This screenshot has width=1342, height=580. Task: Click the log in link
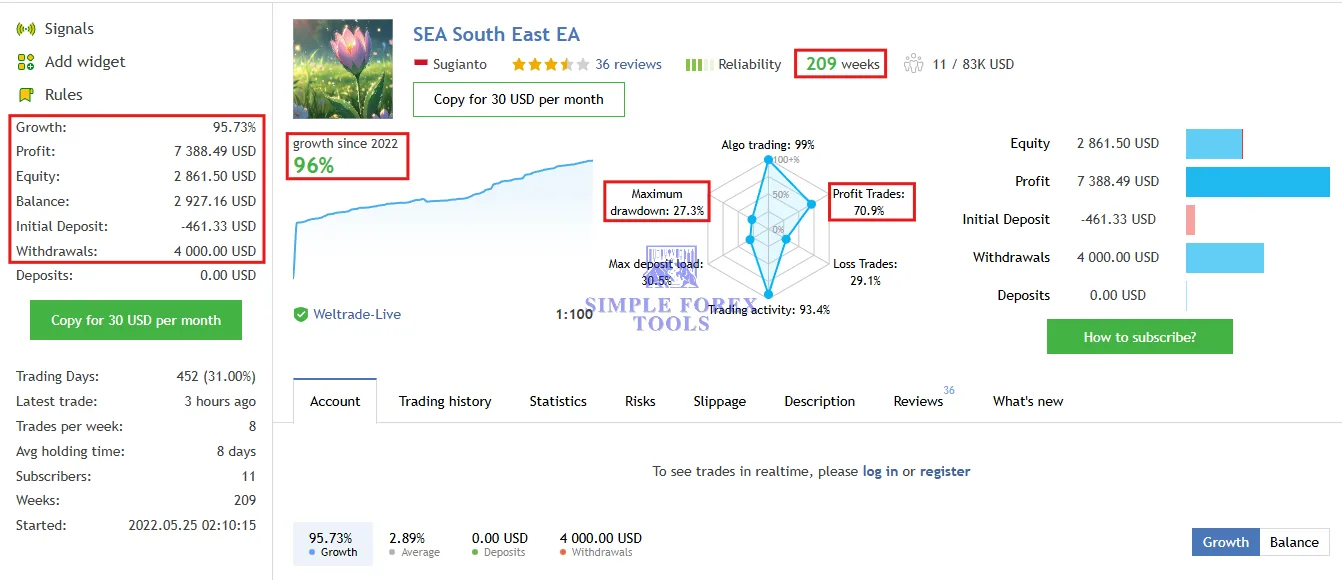(x=880, y=471)
